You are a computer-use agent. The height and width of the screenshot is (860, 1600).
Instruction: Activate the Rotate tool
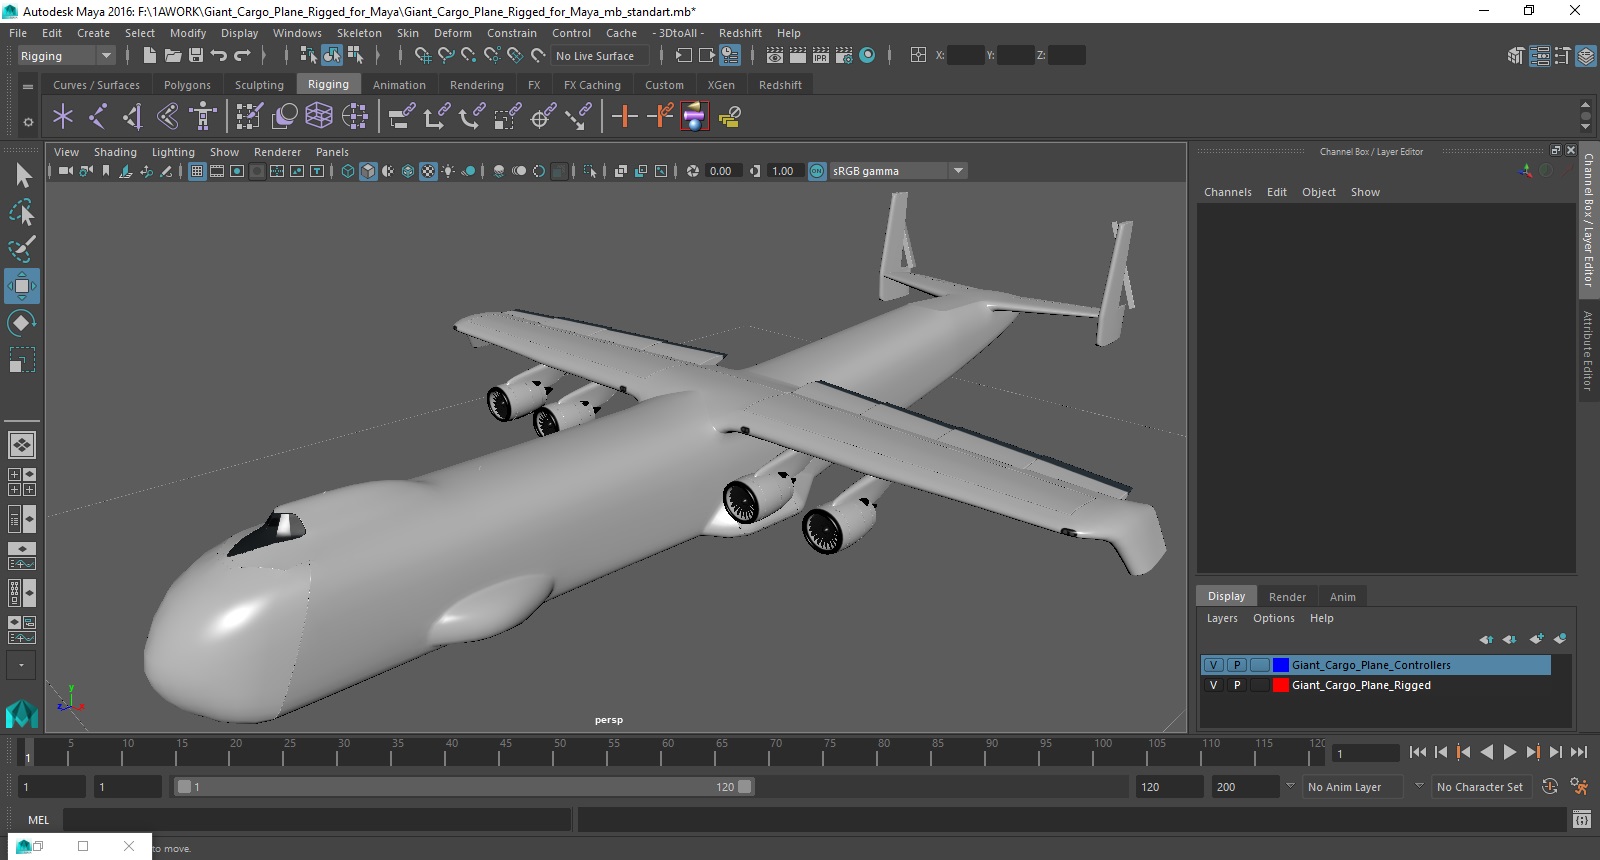click(22, 322)
